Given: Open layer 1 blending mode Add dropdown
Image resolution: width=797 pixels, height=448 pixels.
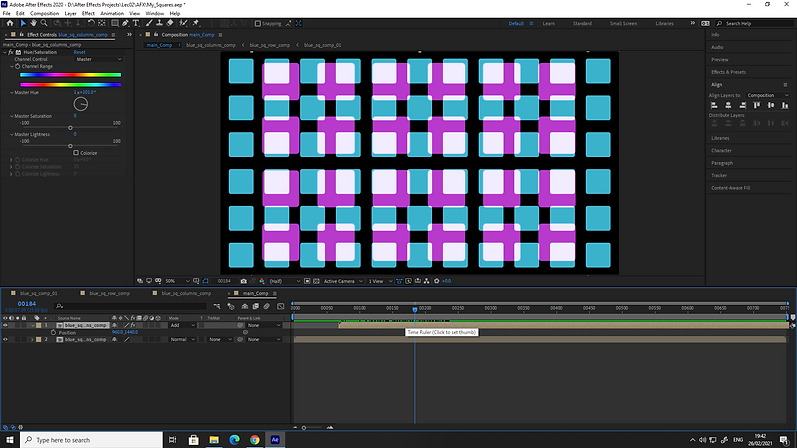Looking at the screenshot, I should 182,325.
